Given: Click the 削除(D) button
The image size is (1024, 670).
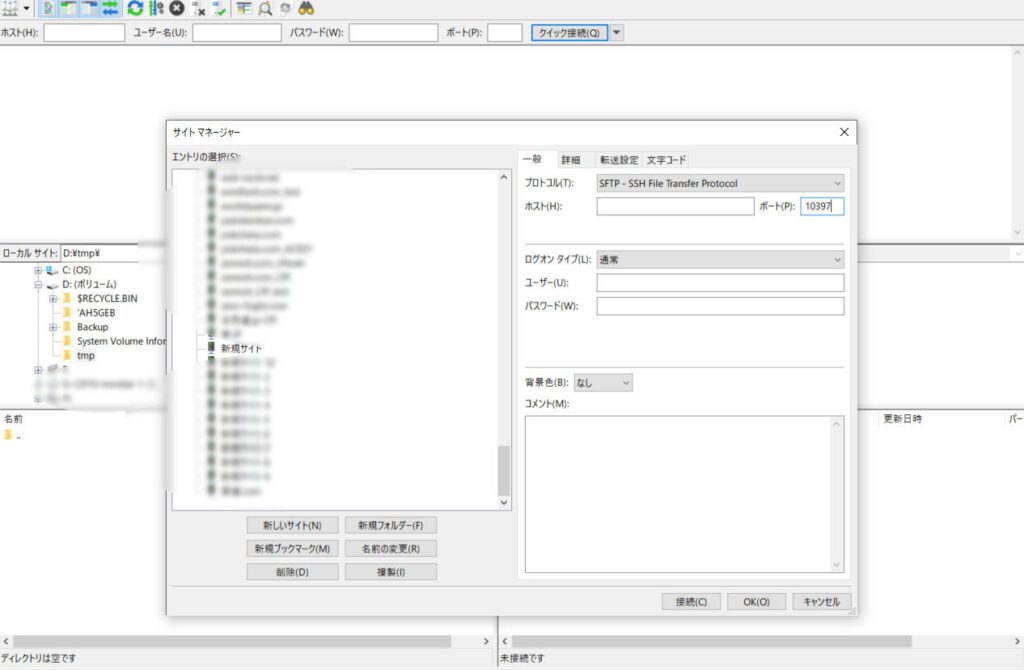Looking at the screenshot, I should pyautogui.click(x=293, y=572).
